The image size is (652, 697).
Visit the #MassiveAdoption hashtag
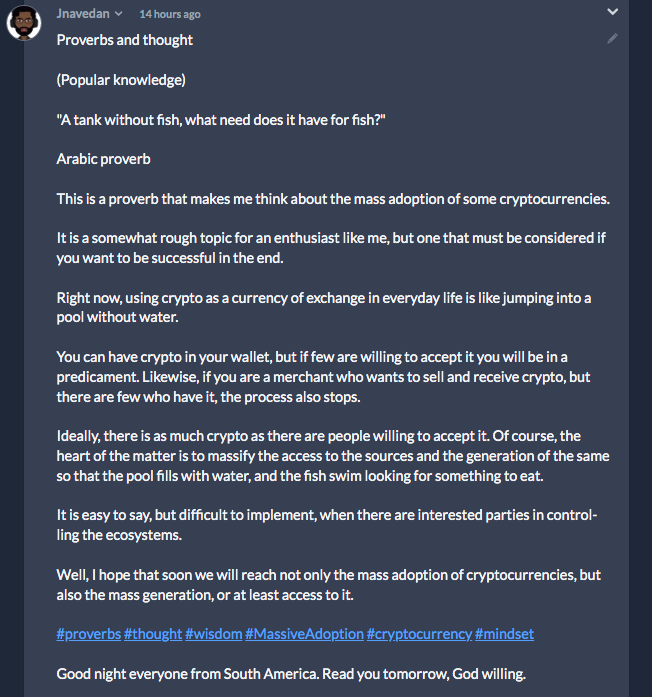pos(304,634)
